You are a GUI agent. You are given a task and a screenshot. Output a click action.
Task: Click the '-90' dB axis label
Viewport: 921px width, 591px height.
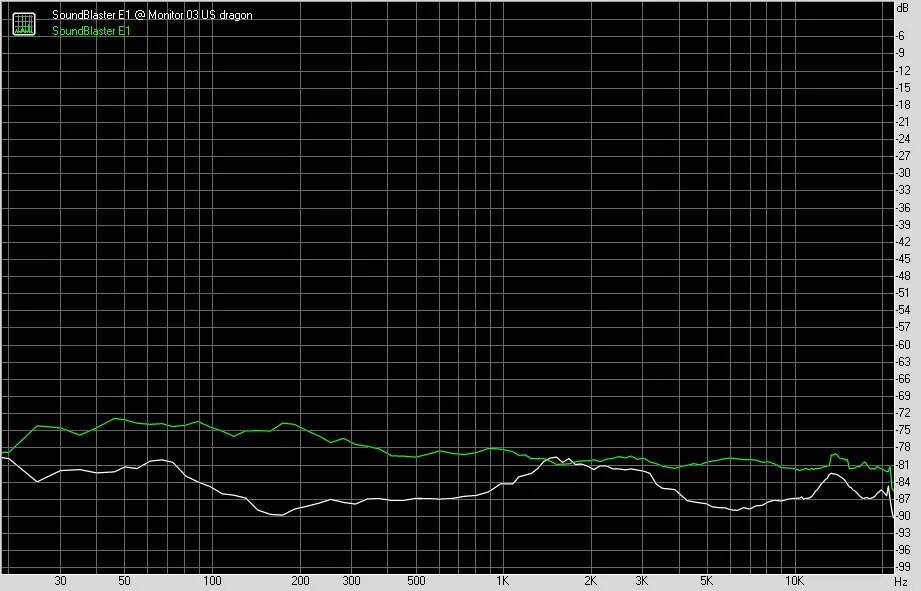[x=903, y=516]
